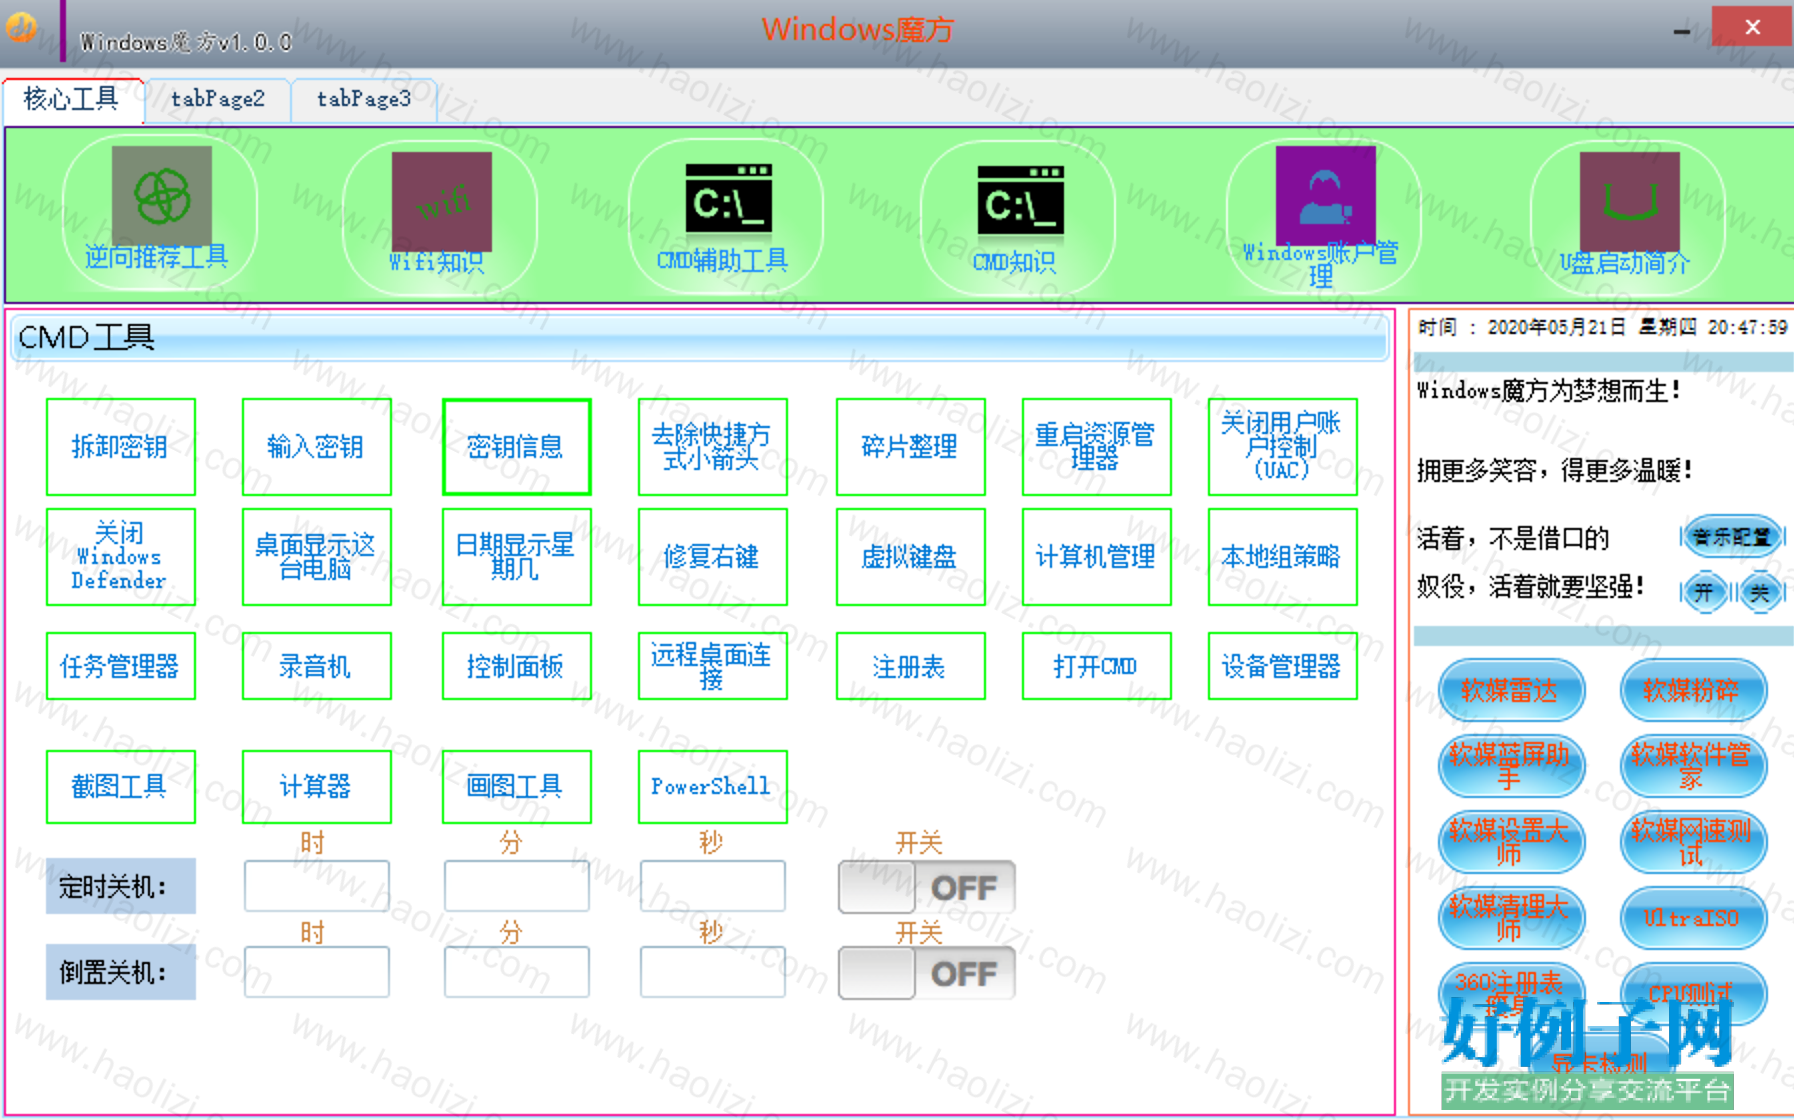Click the 拆卸密钥 button
Screen dimensions: 1794x1120
coord(120,447)
